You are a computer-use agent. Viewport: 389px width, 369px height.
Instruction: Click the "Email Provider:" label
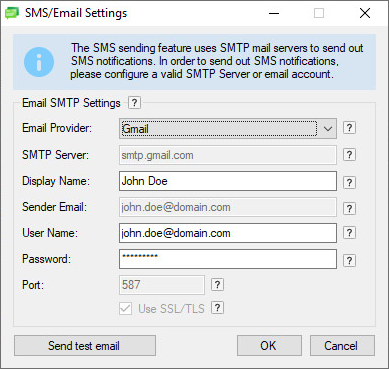pyautogui.click(x=57, y=128)
